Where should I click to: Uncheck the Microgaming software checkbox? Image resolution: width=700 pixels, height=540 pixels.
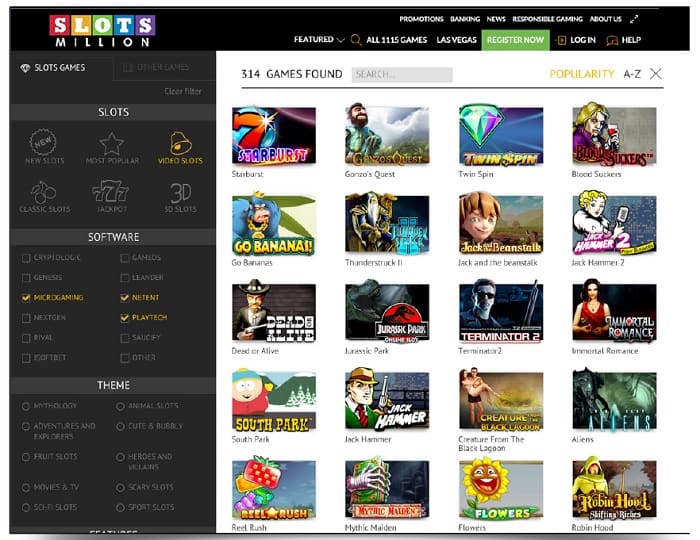pos(26,298)
